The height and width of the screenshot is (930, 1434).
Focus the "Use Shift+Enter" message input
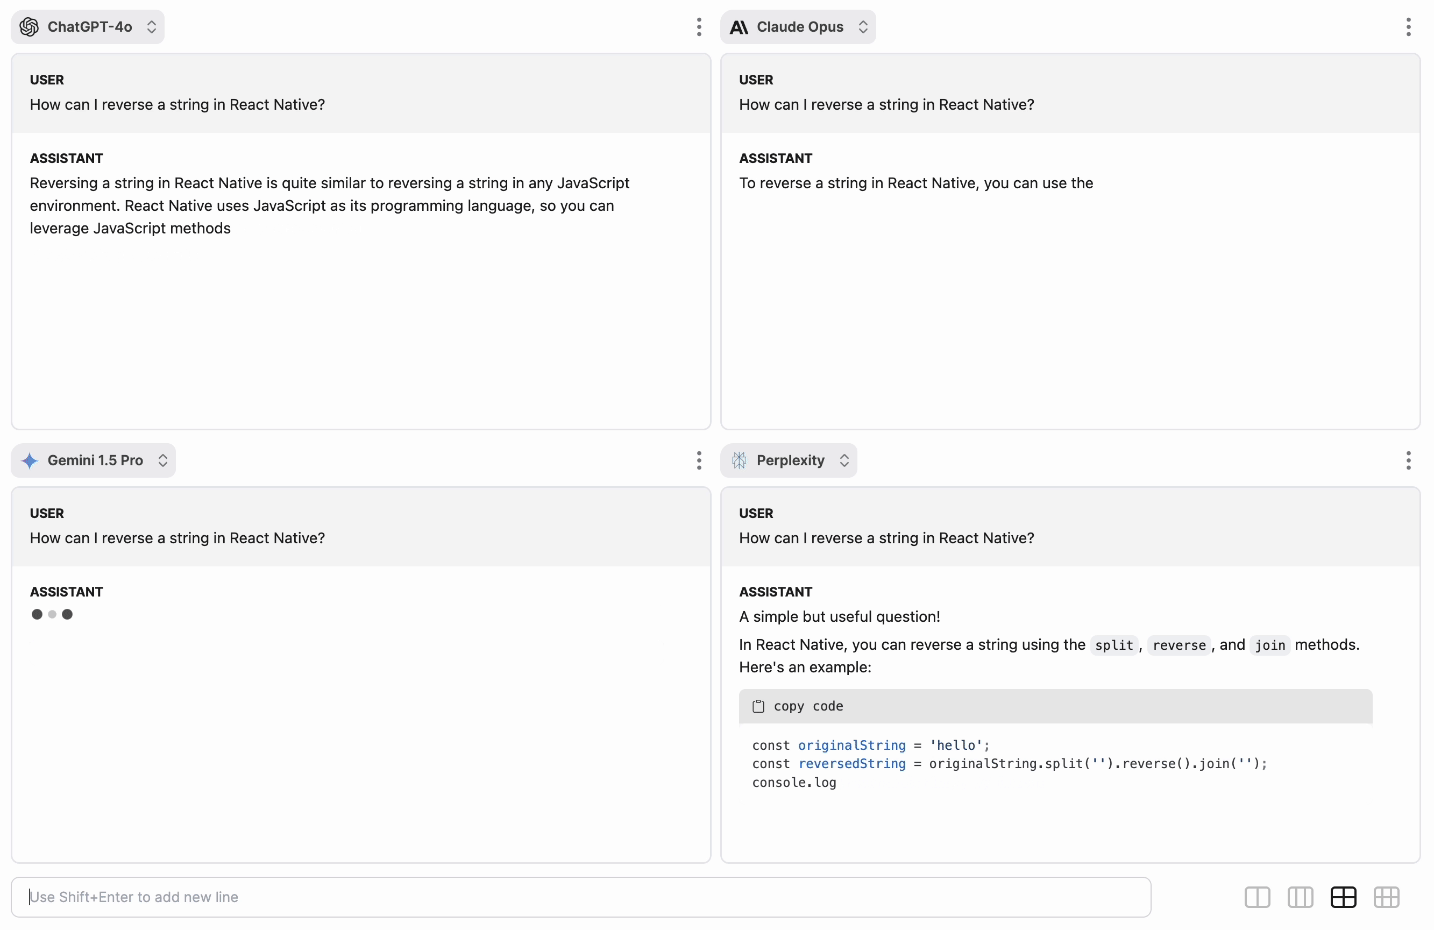point(580,897)
